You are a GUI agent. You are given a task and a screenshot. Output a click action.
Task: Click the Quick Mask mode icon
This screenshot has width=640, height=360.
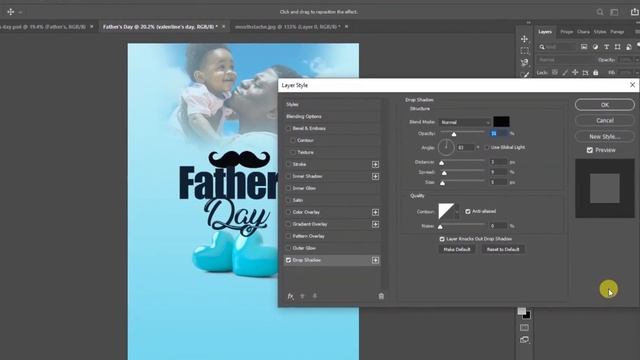[524, 328]
